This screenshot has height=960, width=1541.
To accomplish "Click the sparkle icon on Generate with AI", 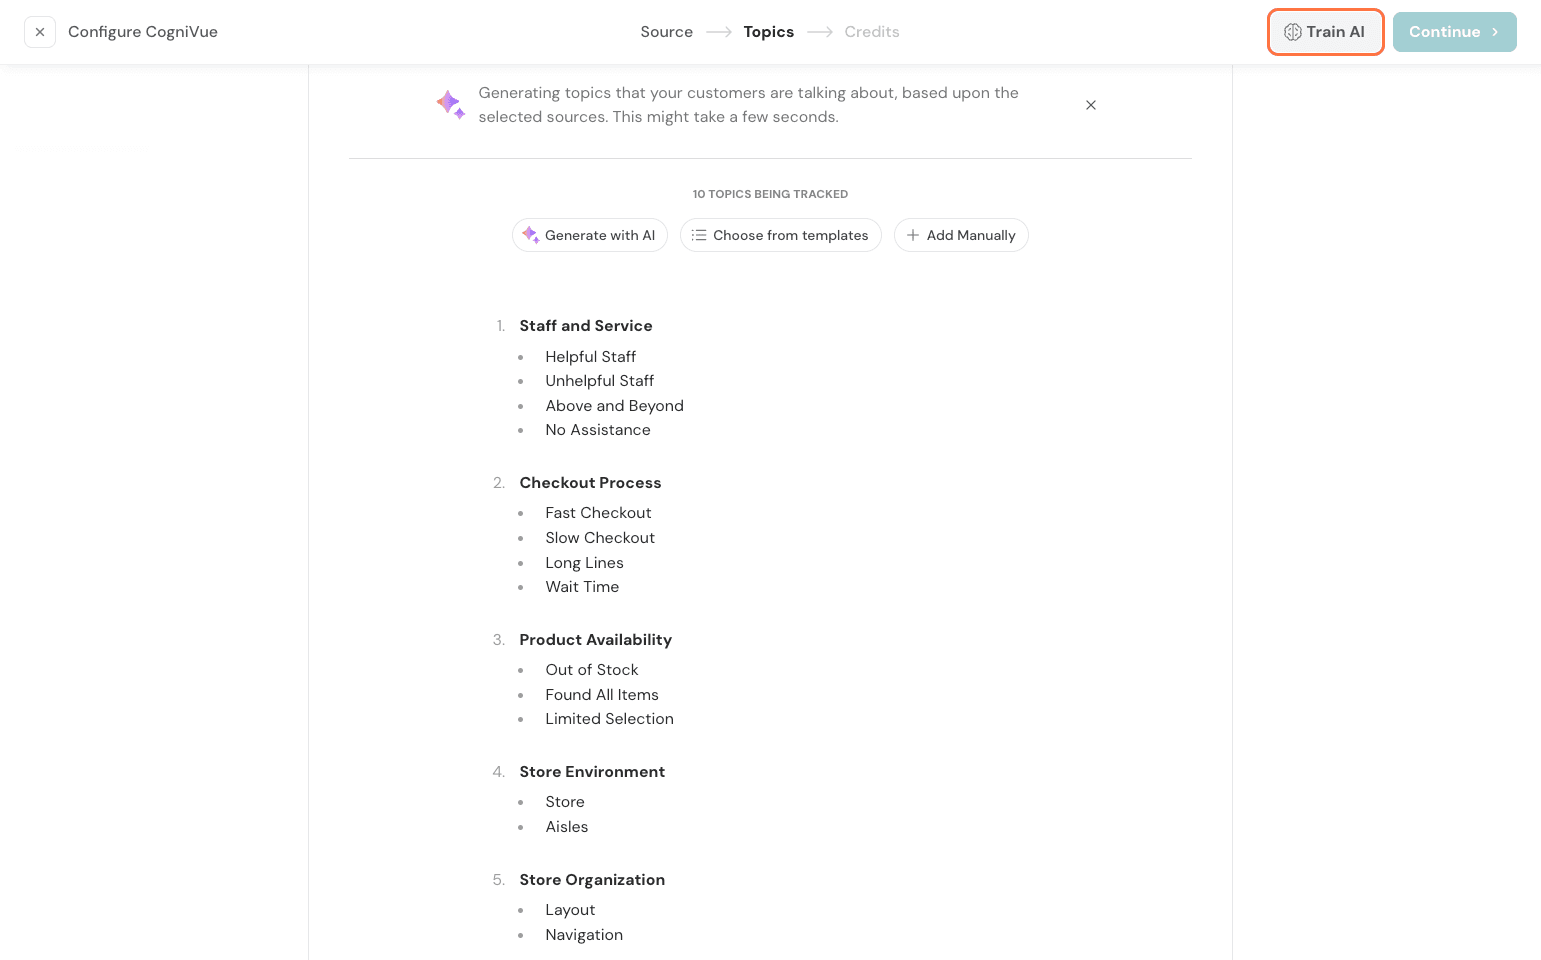I will point(530,235).
